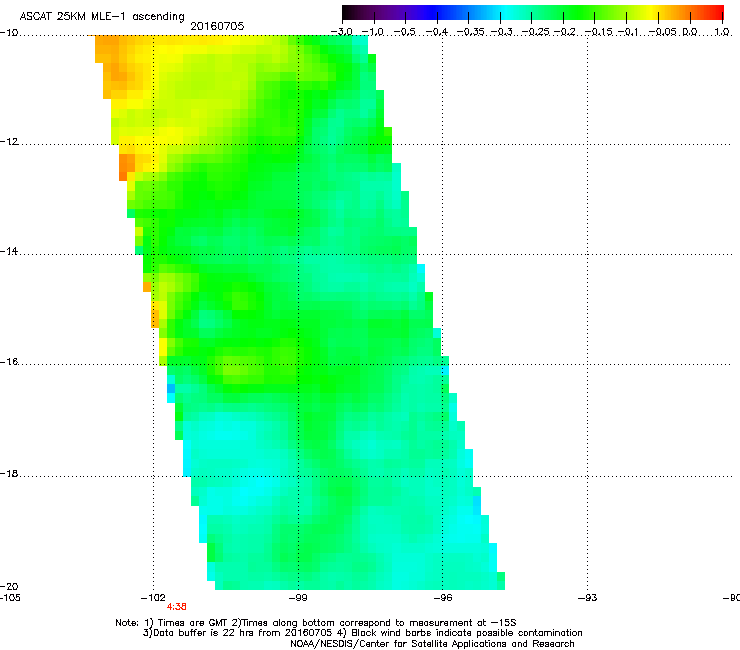Image resolution: width=740 pixels, height=650 pixels.
Task: Click the -12 latitude axis label
Action: (x=9, y=142)
